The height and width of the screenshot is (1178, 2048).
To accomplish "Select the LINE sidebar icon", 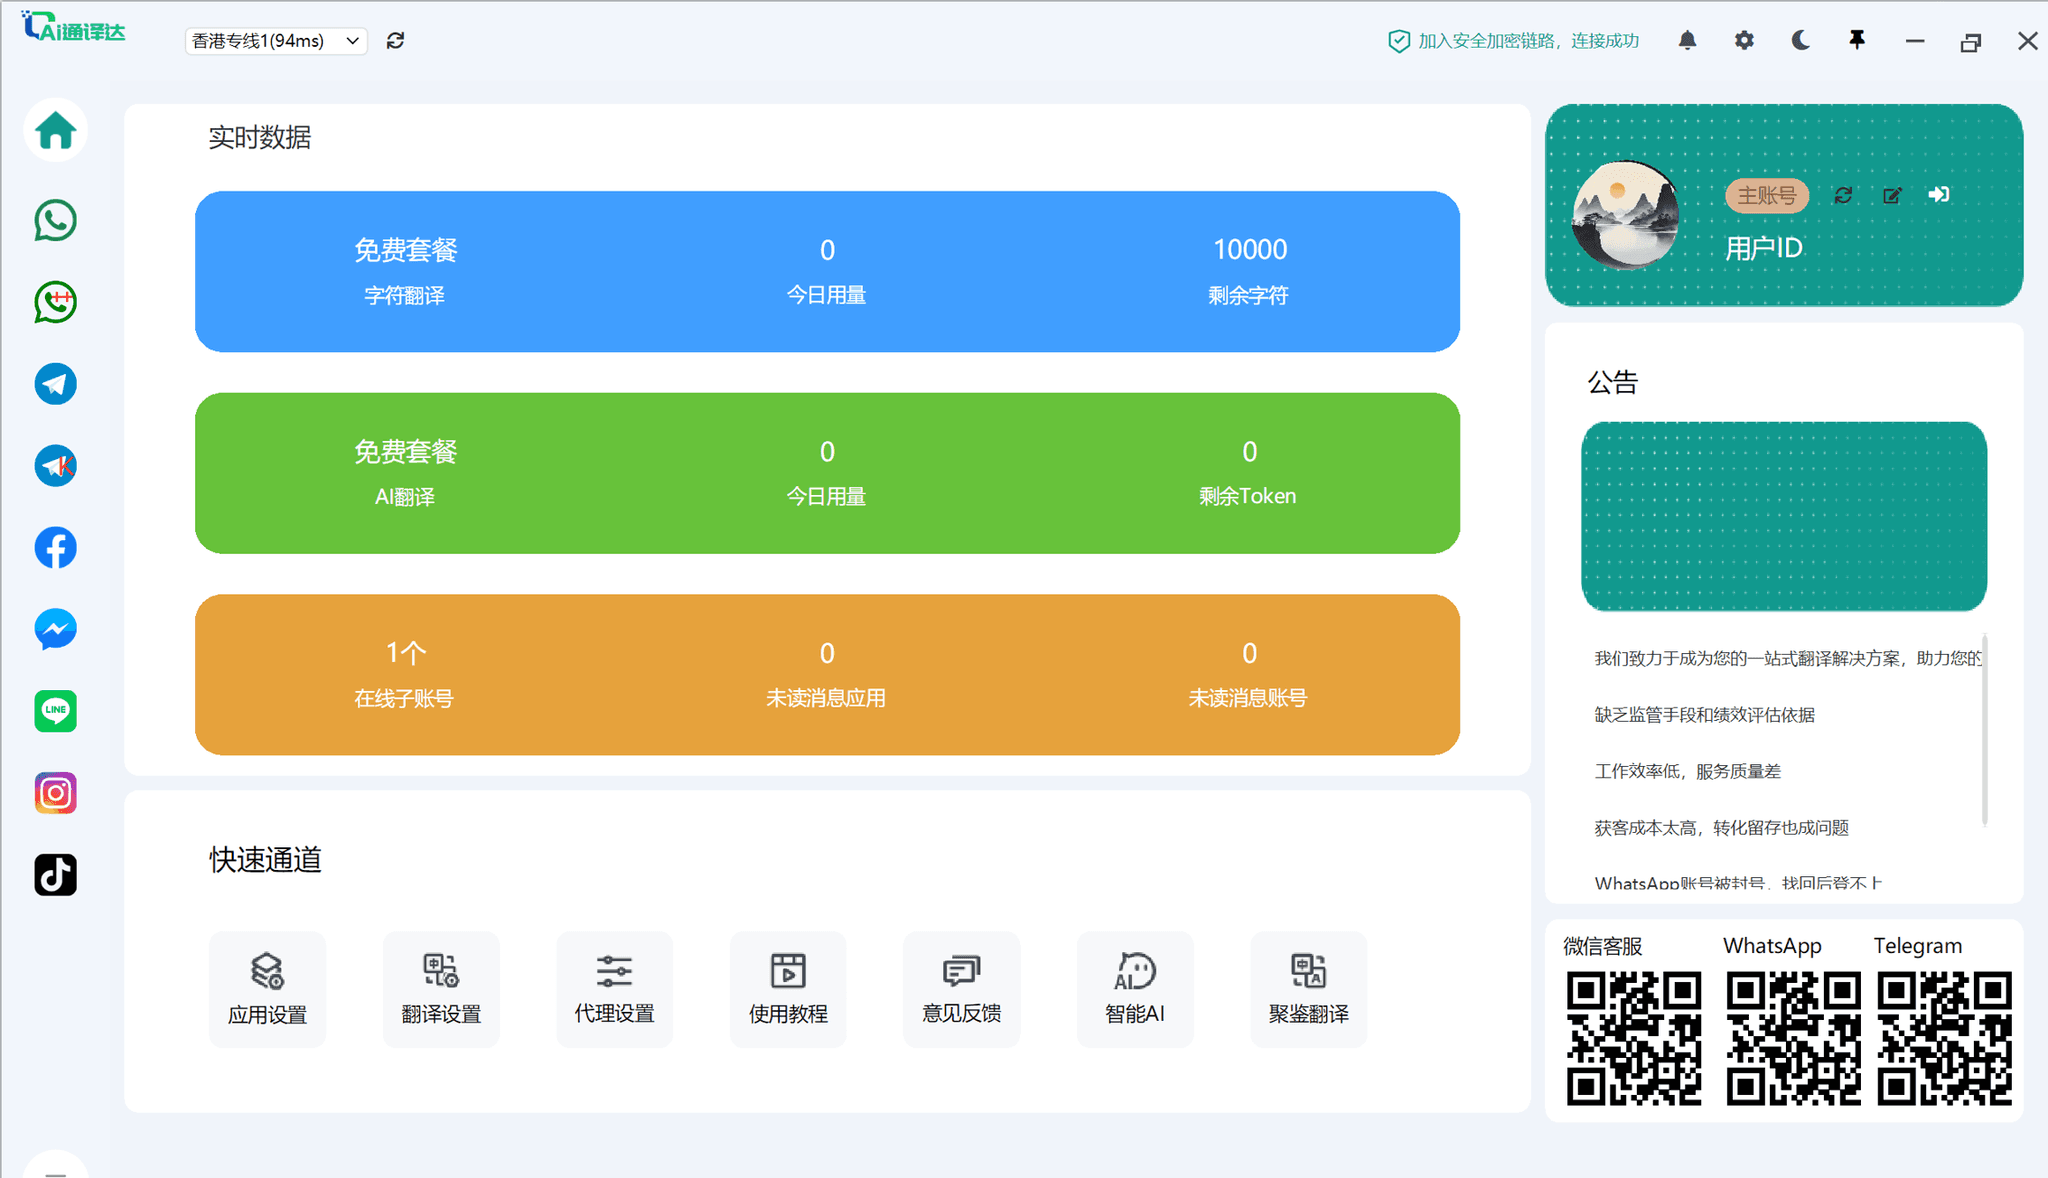I will (x=55, y=711).
